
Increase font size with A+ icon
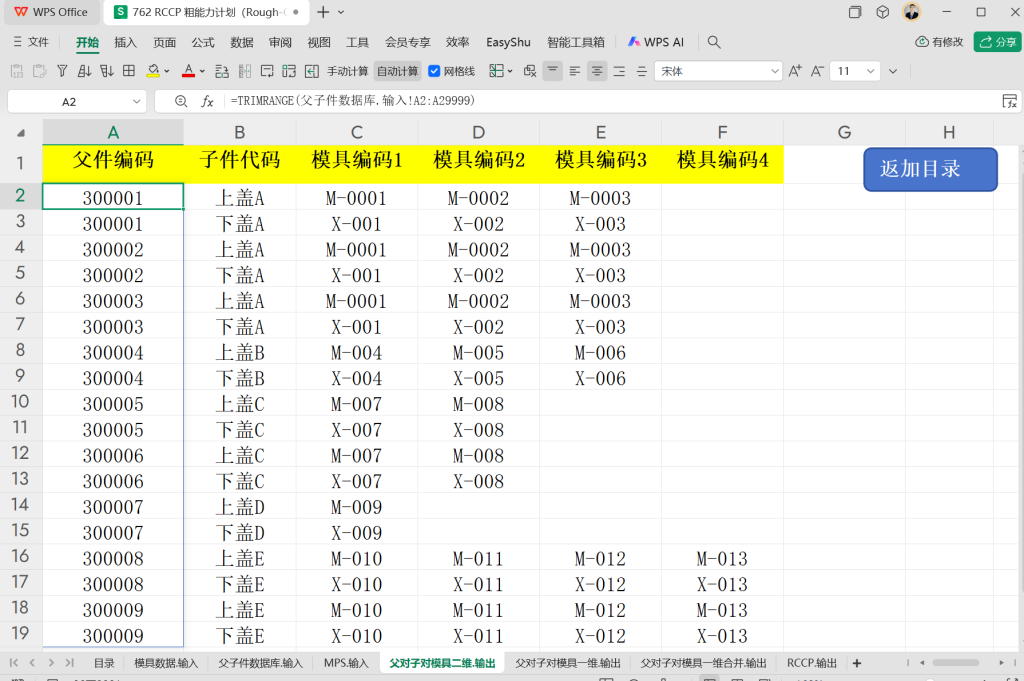[795, 71]
